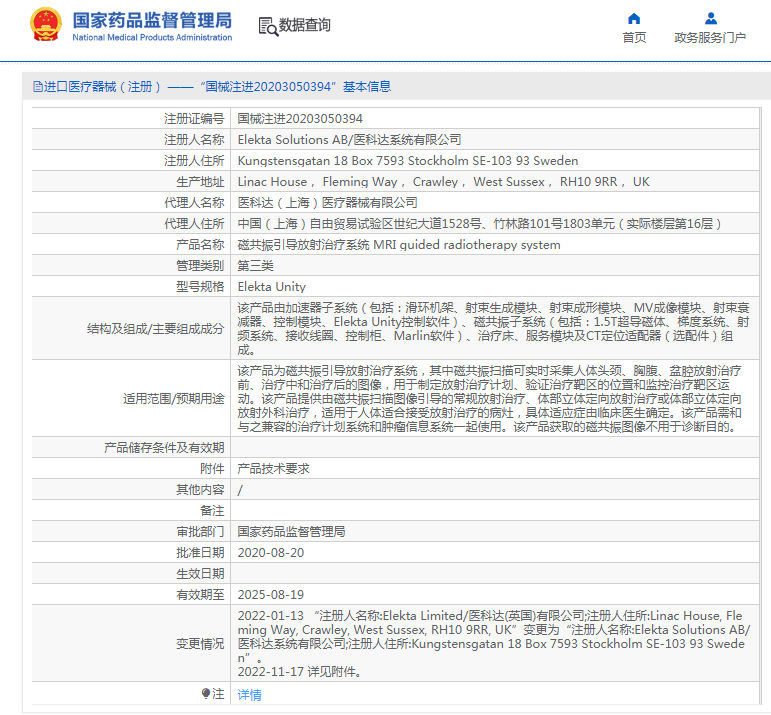Image resolution: width=771 pixels, height=715 pixels.
Task: Click the 第三类 management class value
Action: click(255, 266)
